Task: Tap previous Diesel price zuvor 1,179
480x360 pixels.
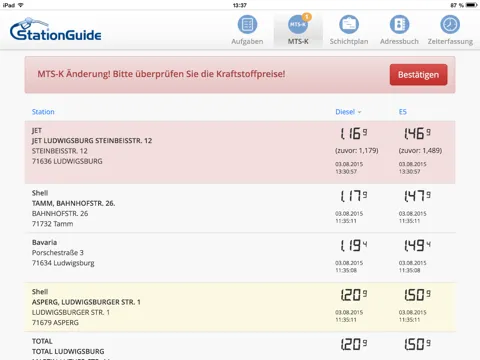Action: click(x=357, y=151)
